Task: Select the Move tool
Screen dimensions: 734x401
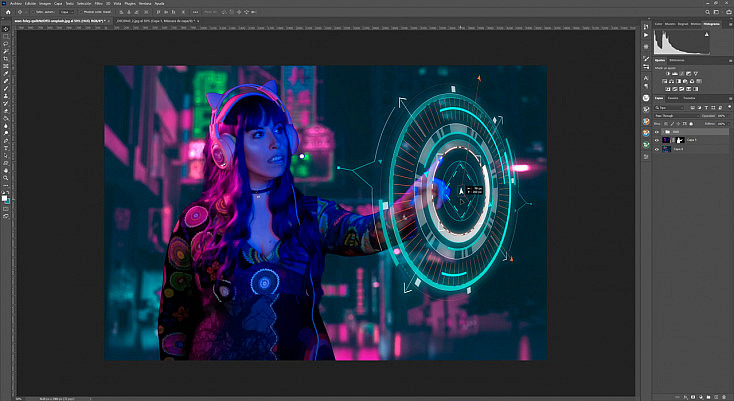Action: (6, 29)
